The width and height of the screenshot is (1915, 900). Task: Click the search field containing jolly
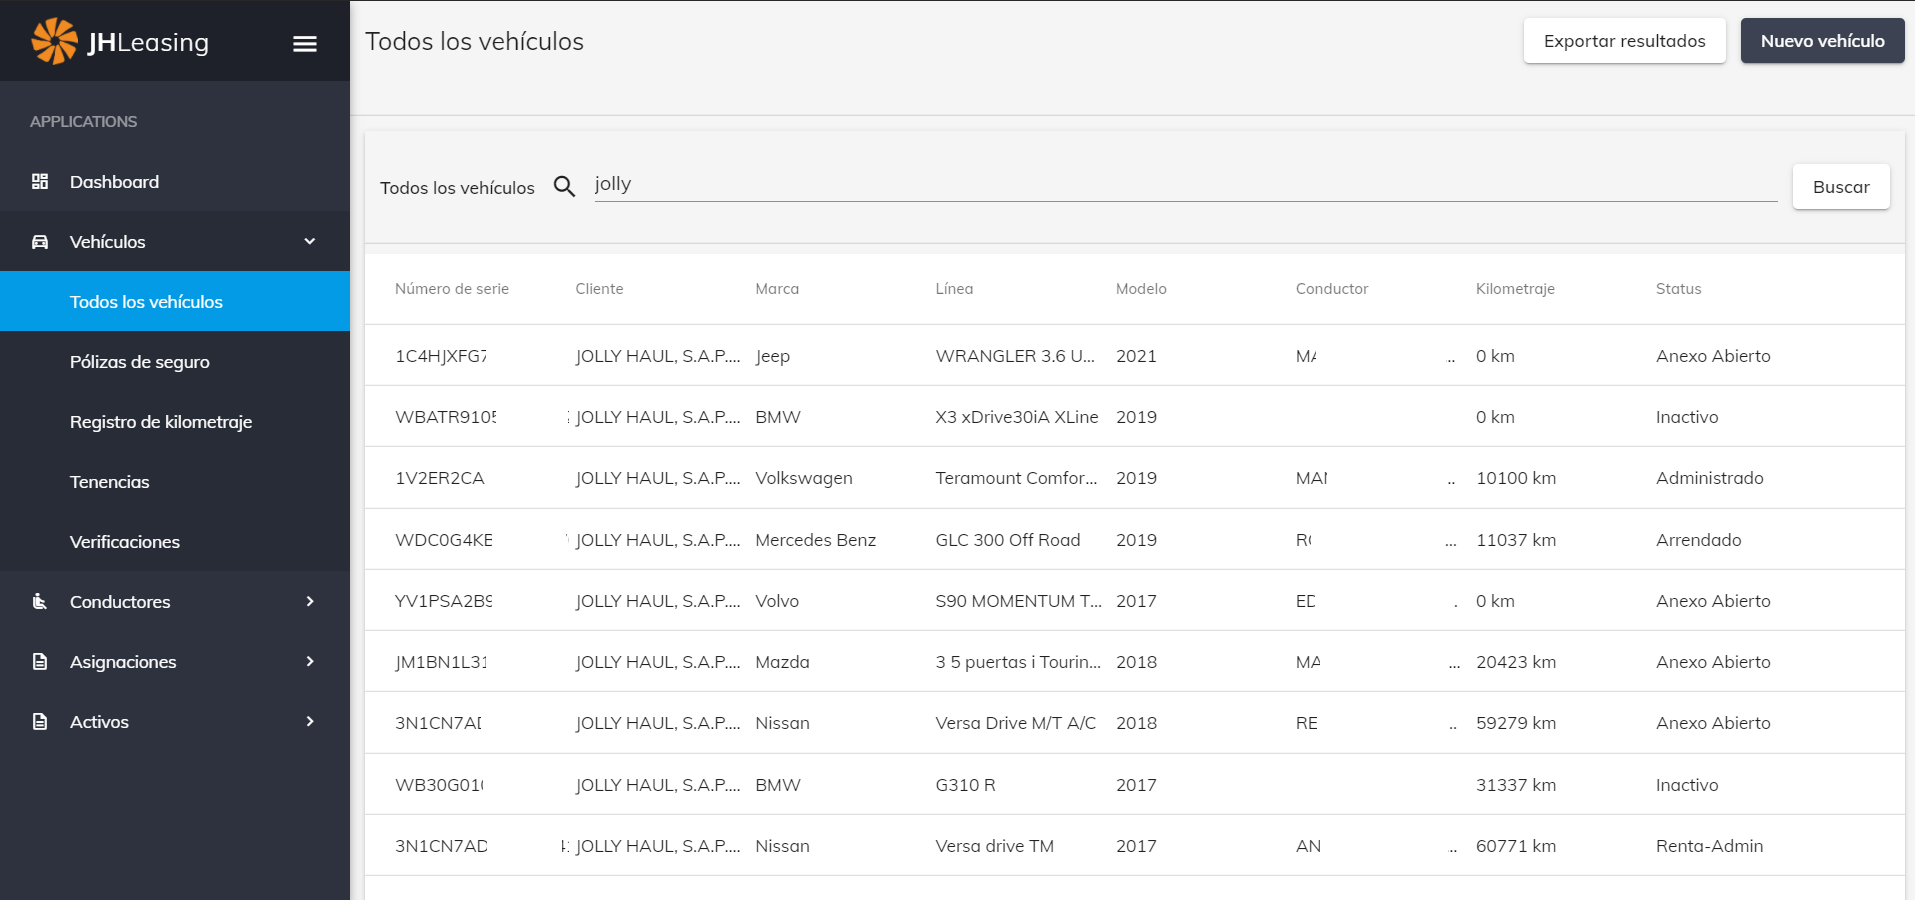pyautogui.click(x=1185, y=185)
